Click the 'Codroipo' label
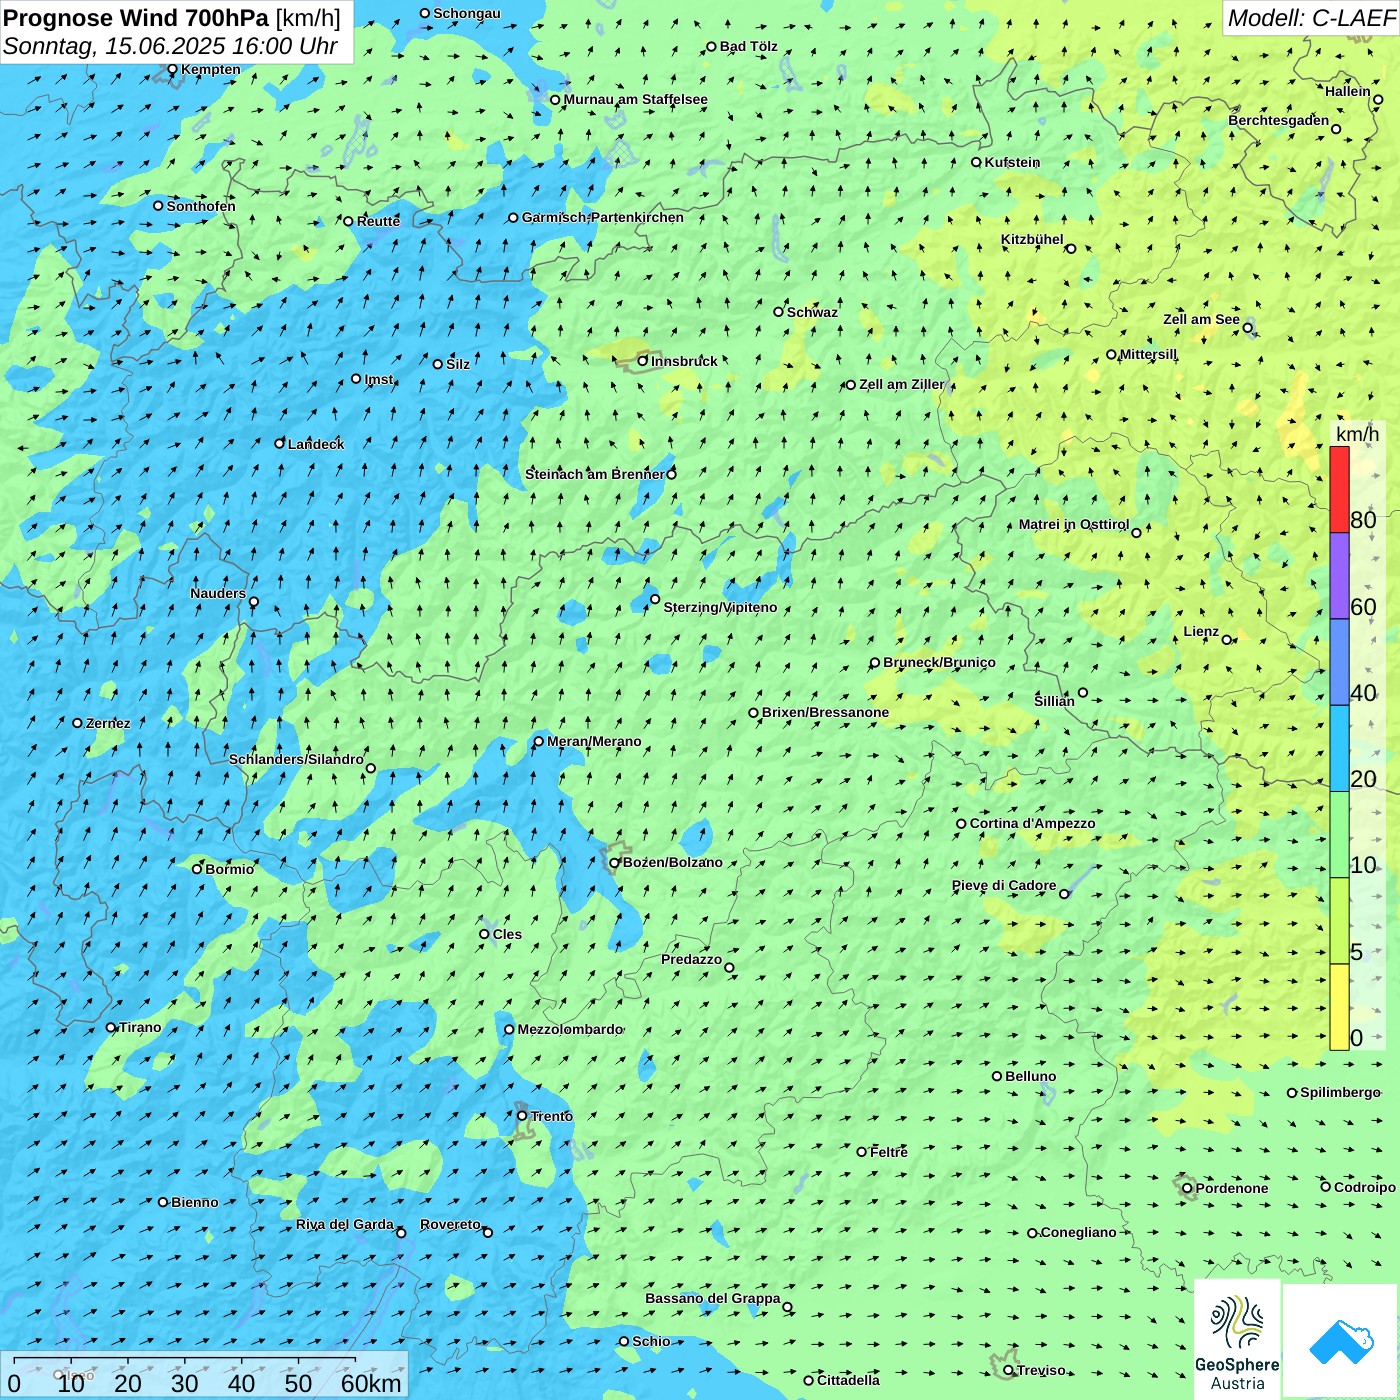Viewport: 1400px width, 1400px height. click(1365, 1187)
